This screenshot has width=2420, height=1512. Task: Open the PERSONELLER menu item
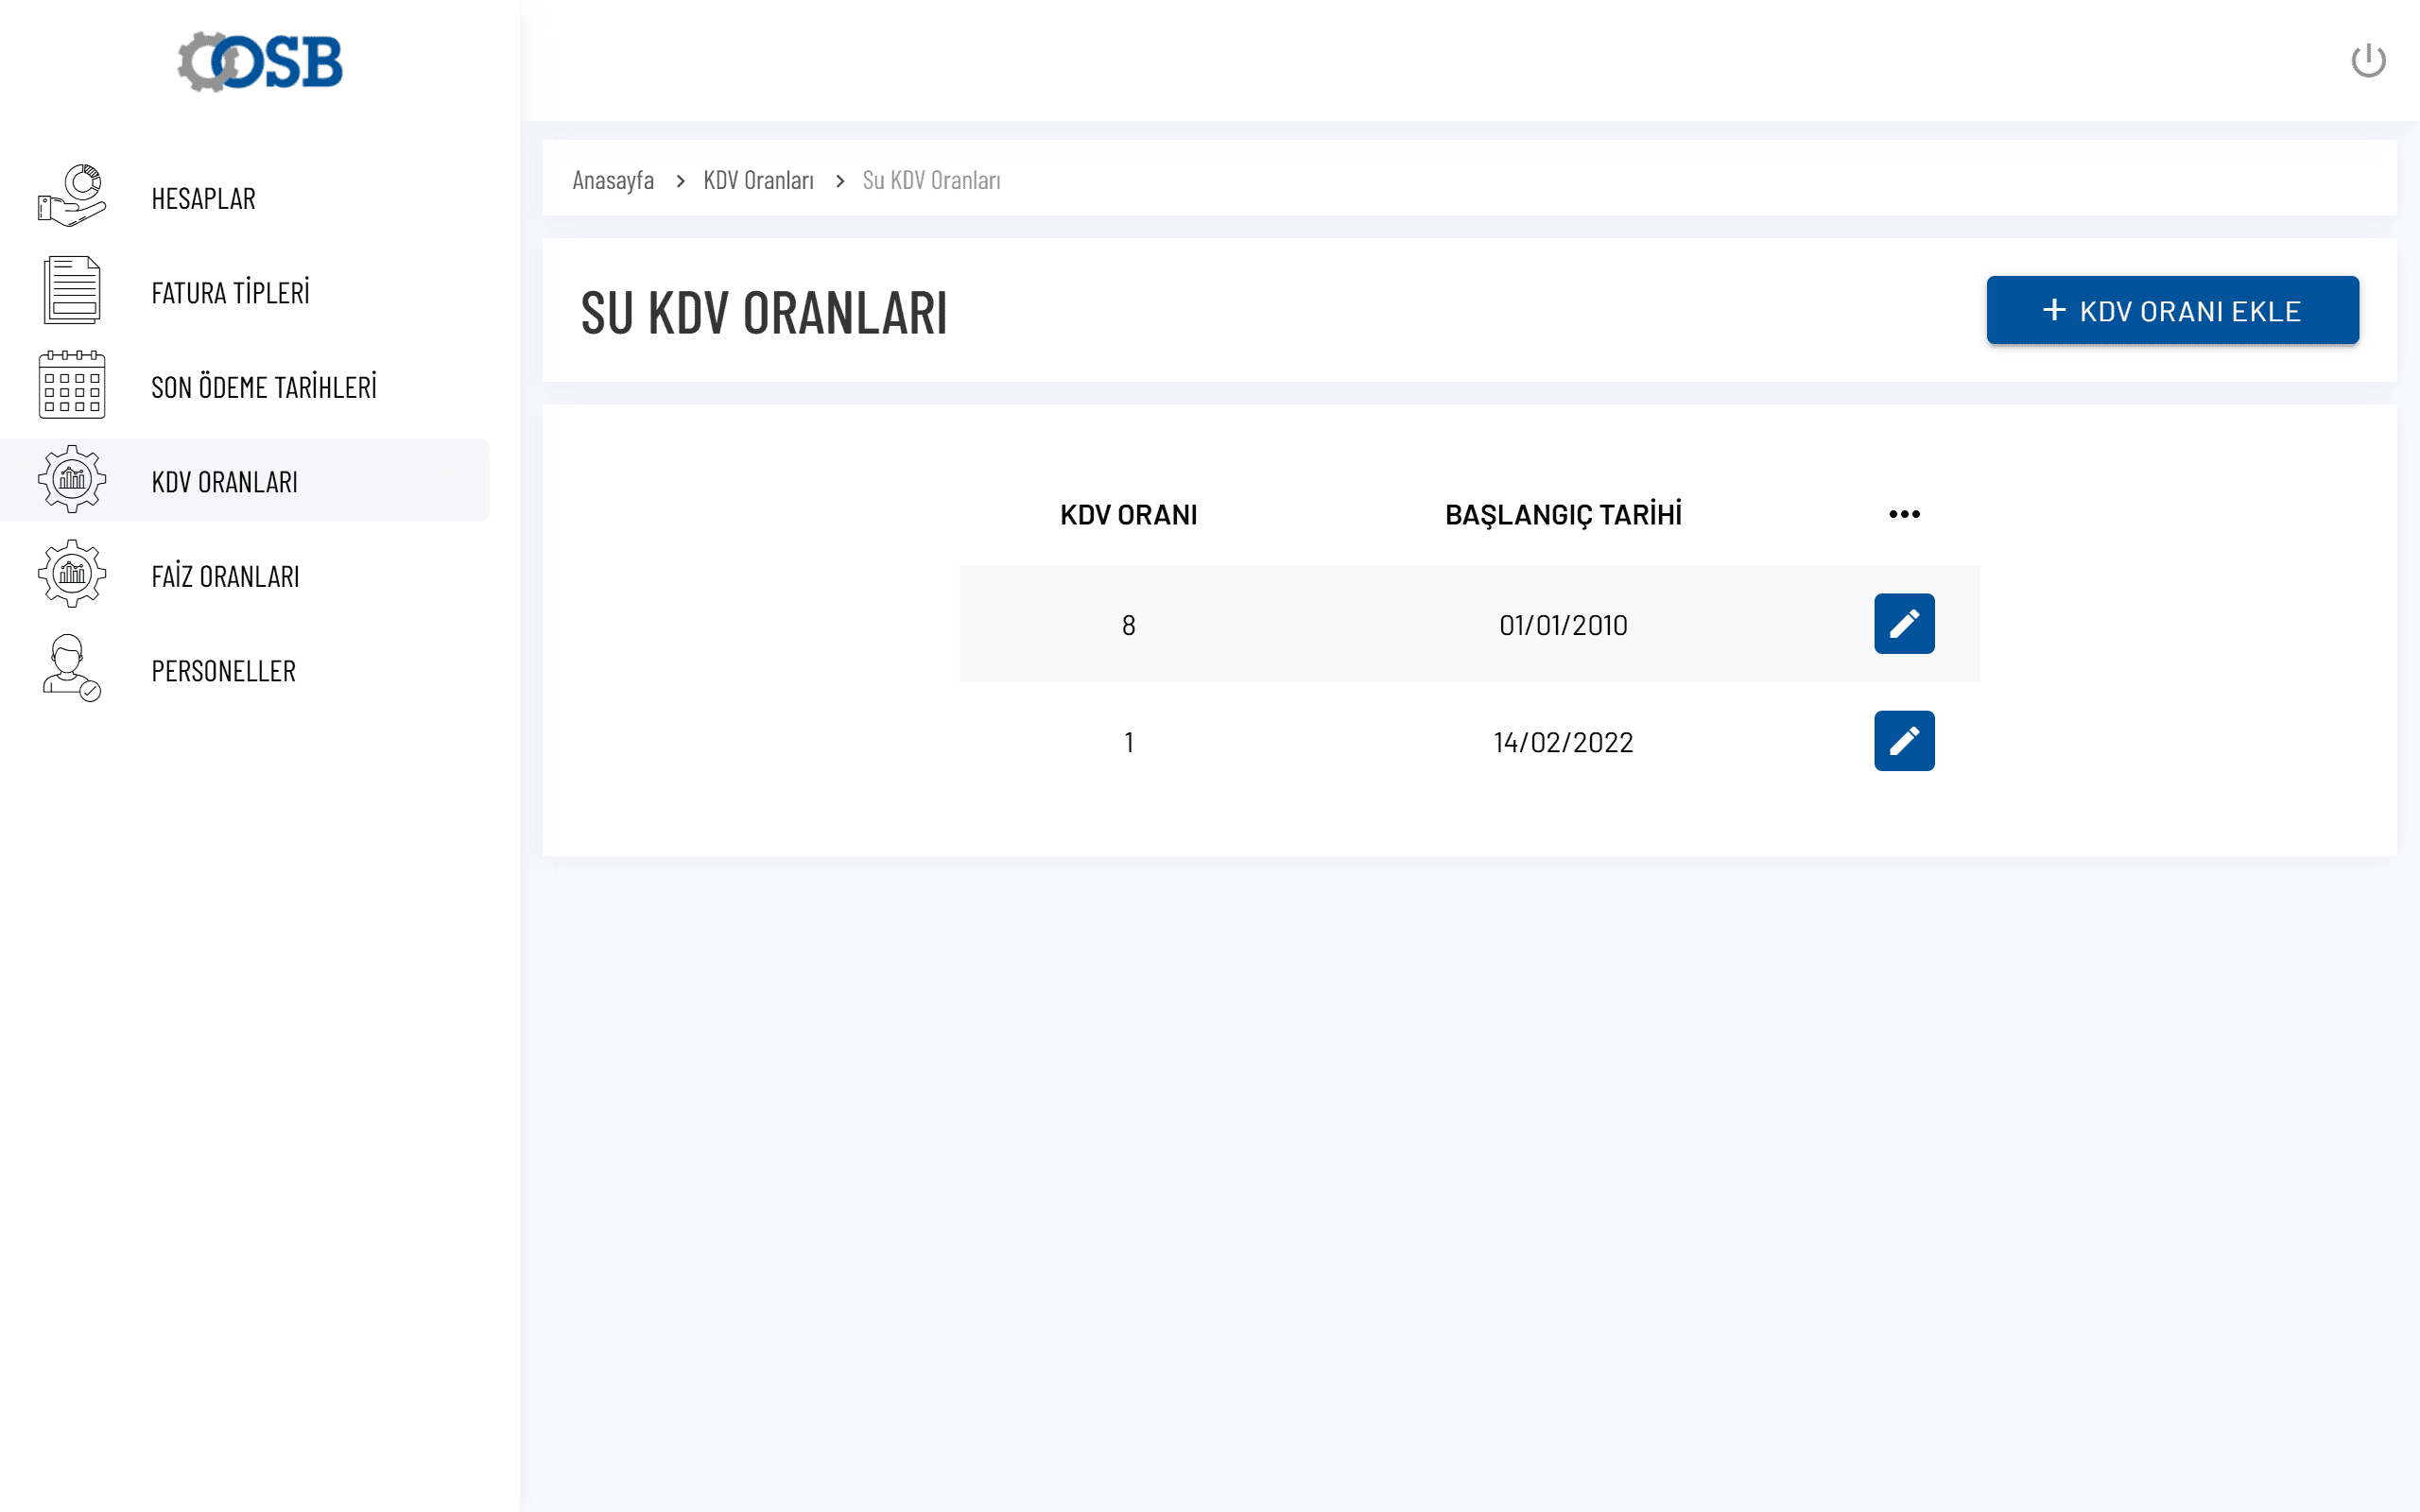(x=223, y=671)
